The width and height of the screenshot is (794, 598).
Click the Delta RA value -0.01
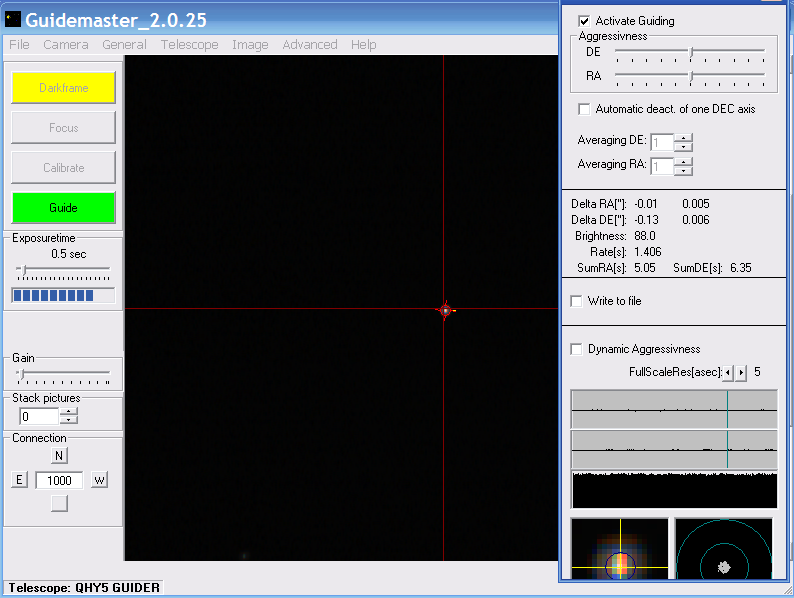tap(646, 204)
